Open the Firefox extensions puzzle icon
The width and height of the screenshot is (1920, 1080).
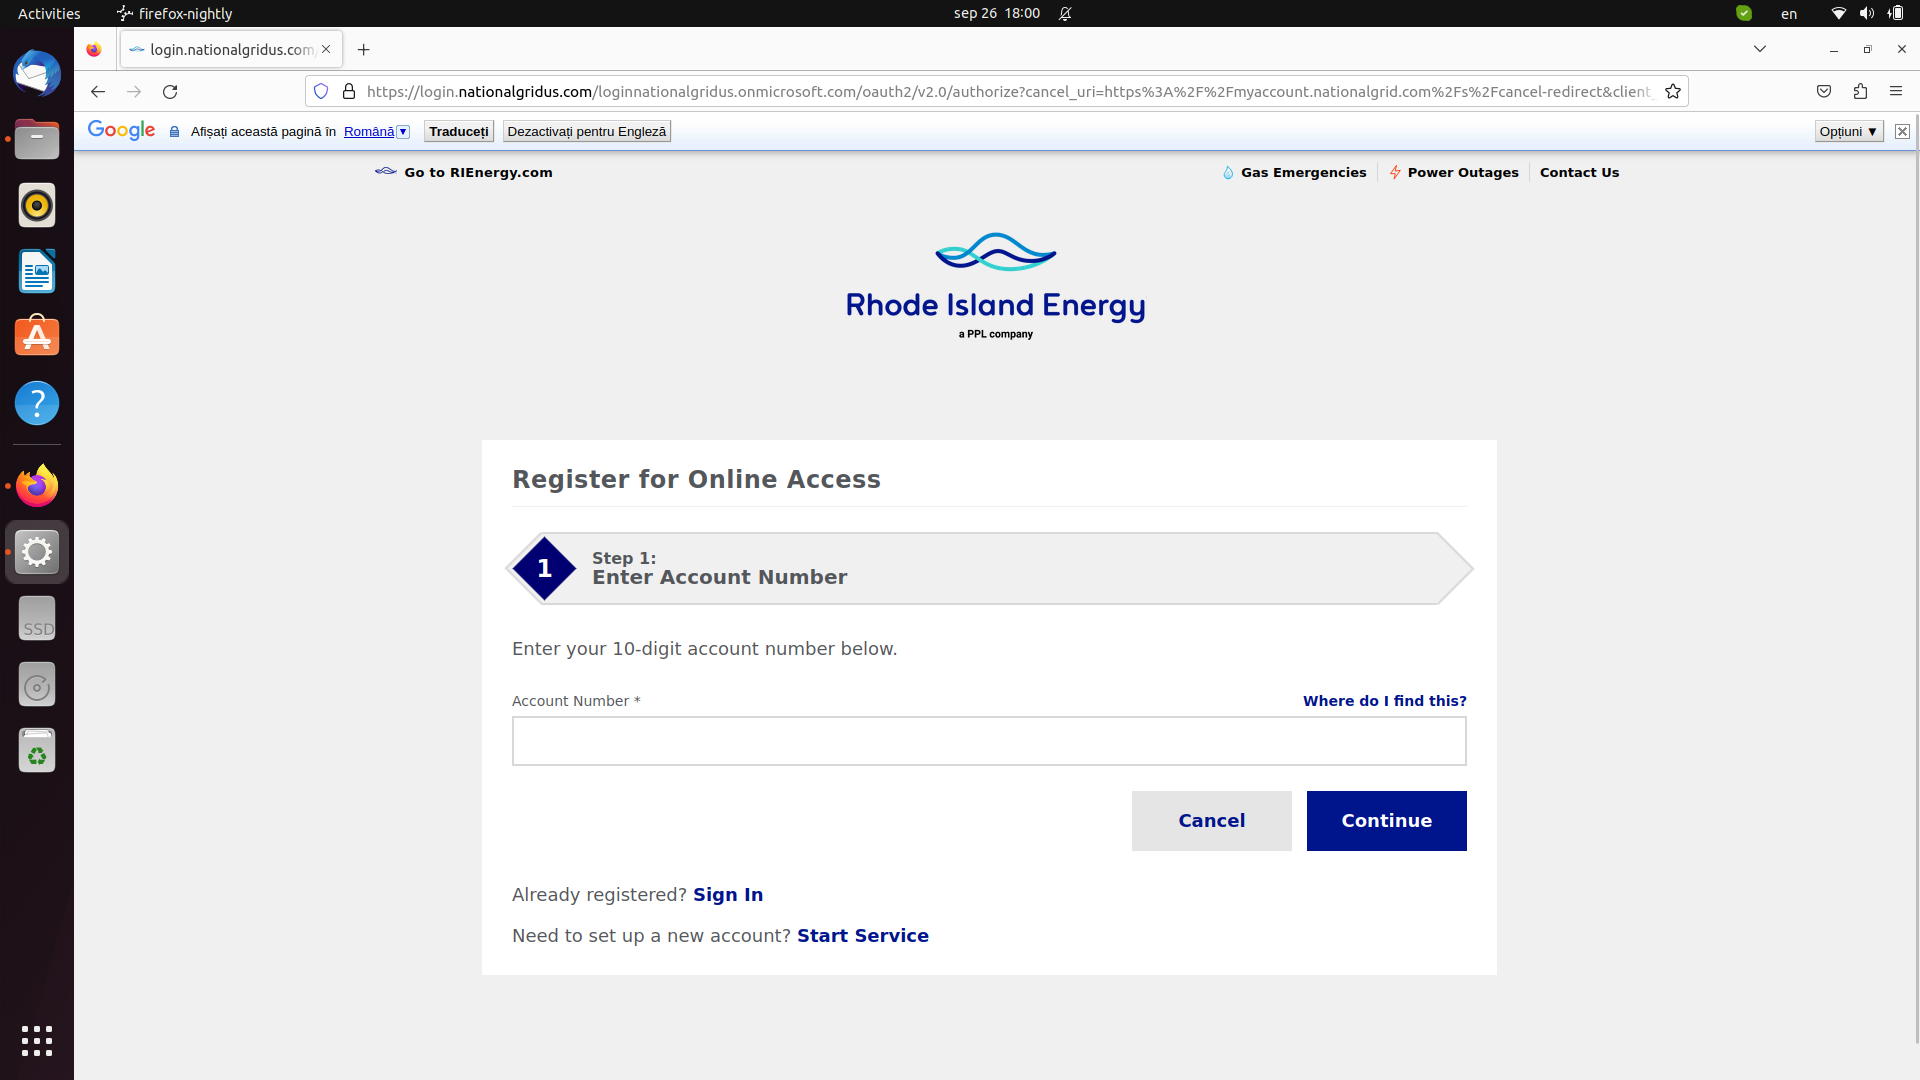[x=1860, y=91]
